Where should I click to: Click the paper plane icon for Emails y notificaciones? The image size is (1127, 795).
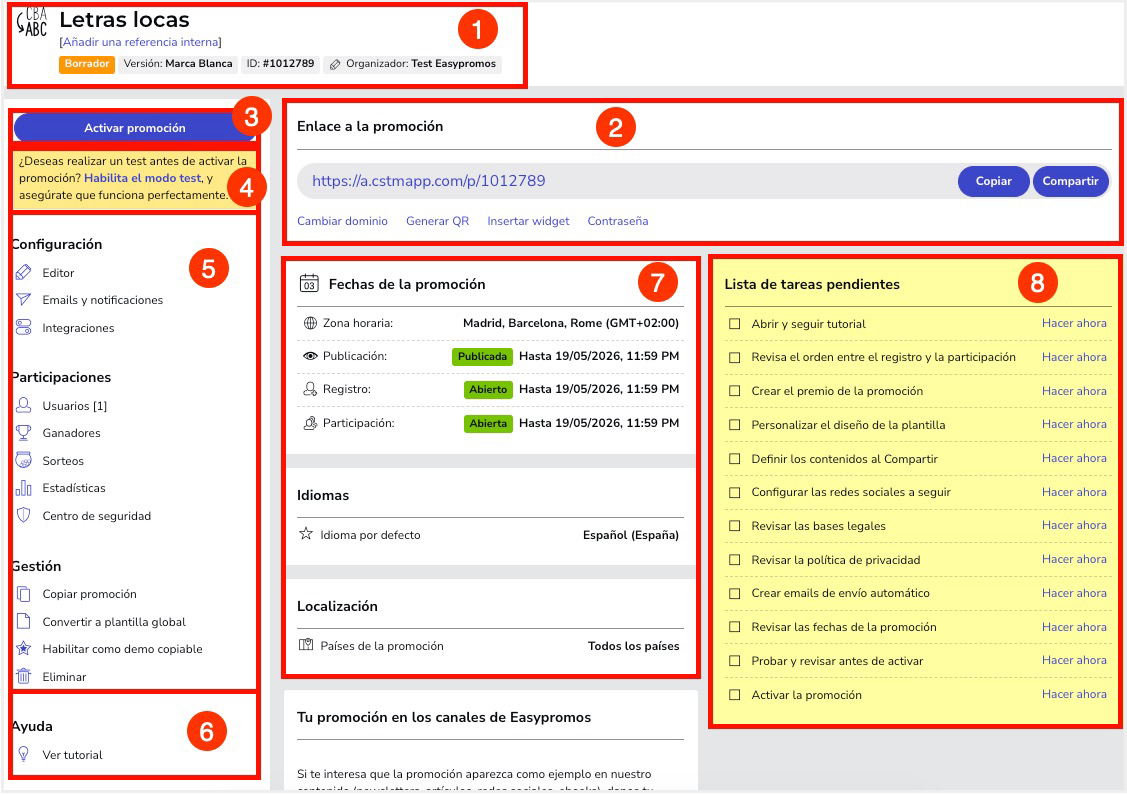[x=24, y=300]
